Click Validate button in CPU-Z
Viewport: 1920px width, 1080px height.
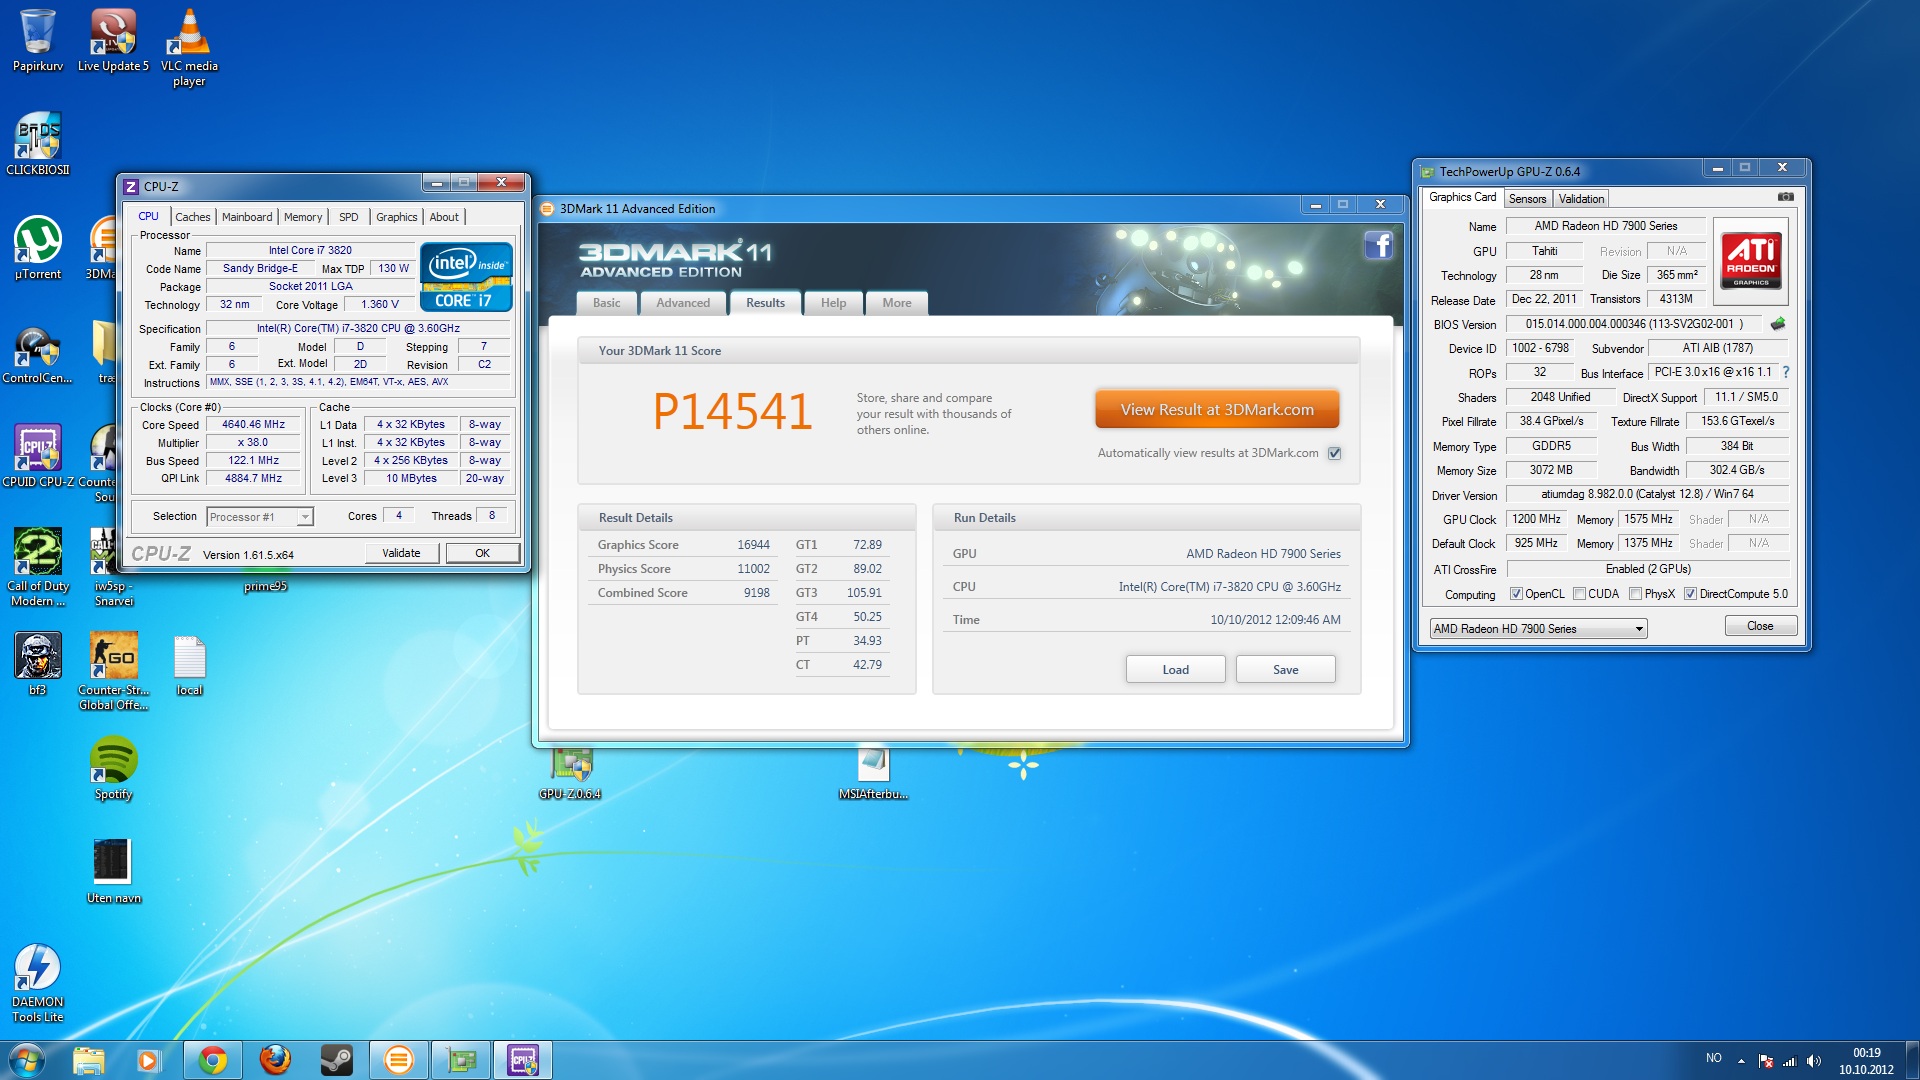[401, 553]
